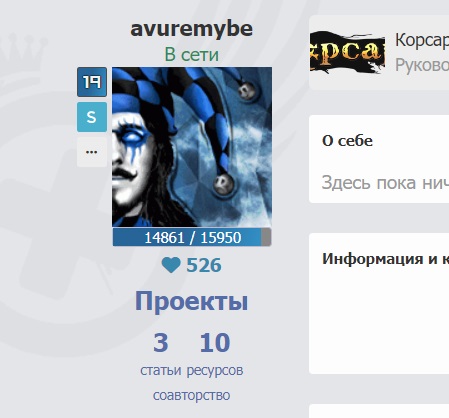
Task: Click the 14861 / 15950 experience bar
Action: point(192,237)
